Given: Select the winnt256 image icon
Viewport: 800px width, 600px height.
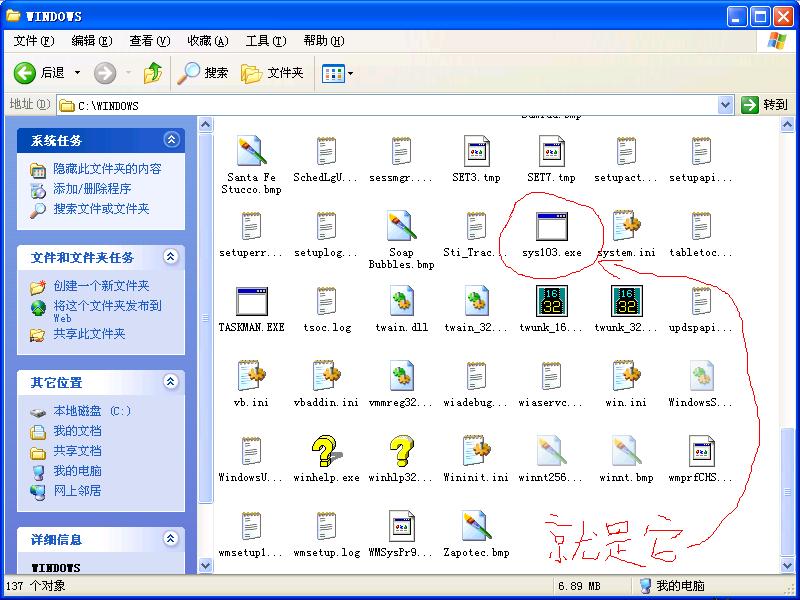Looking at the screenshot, I should (552, 451).
